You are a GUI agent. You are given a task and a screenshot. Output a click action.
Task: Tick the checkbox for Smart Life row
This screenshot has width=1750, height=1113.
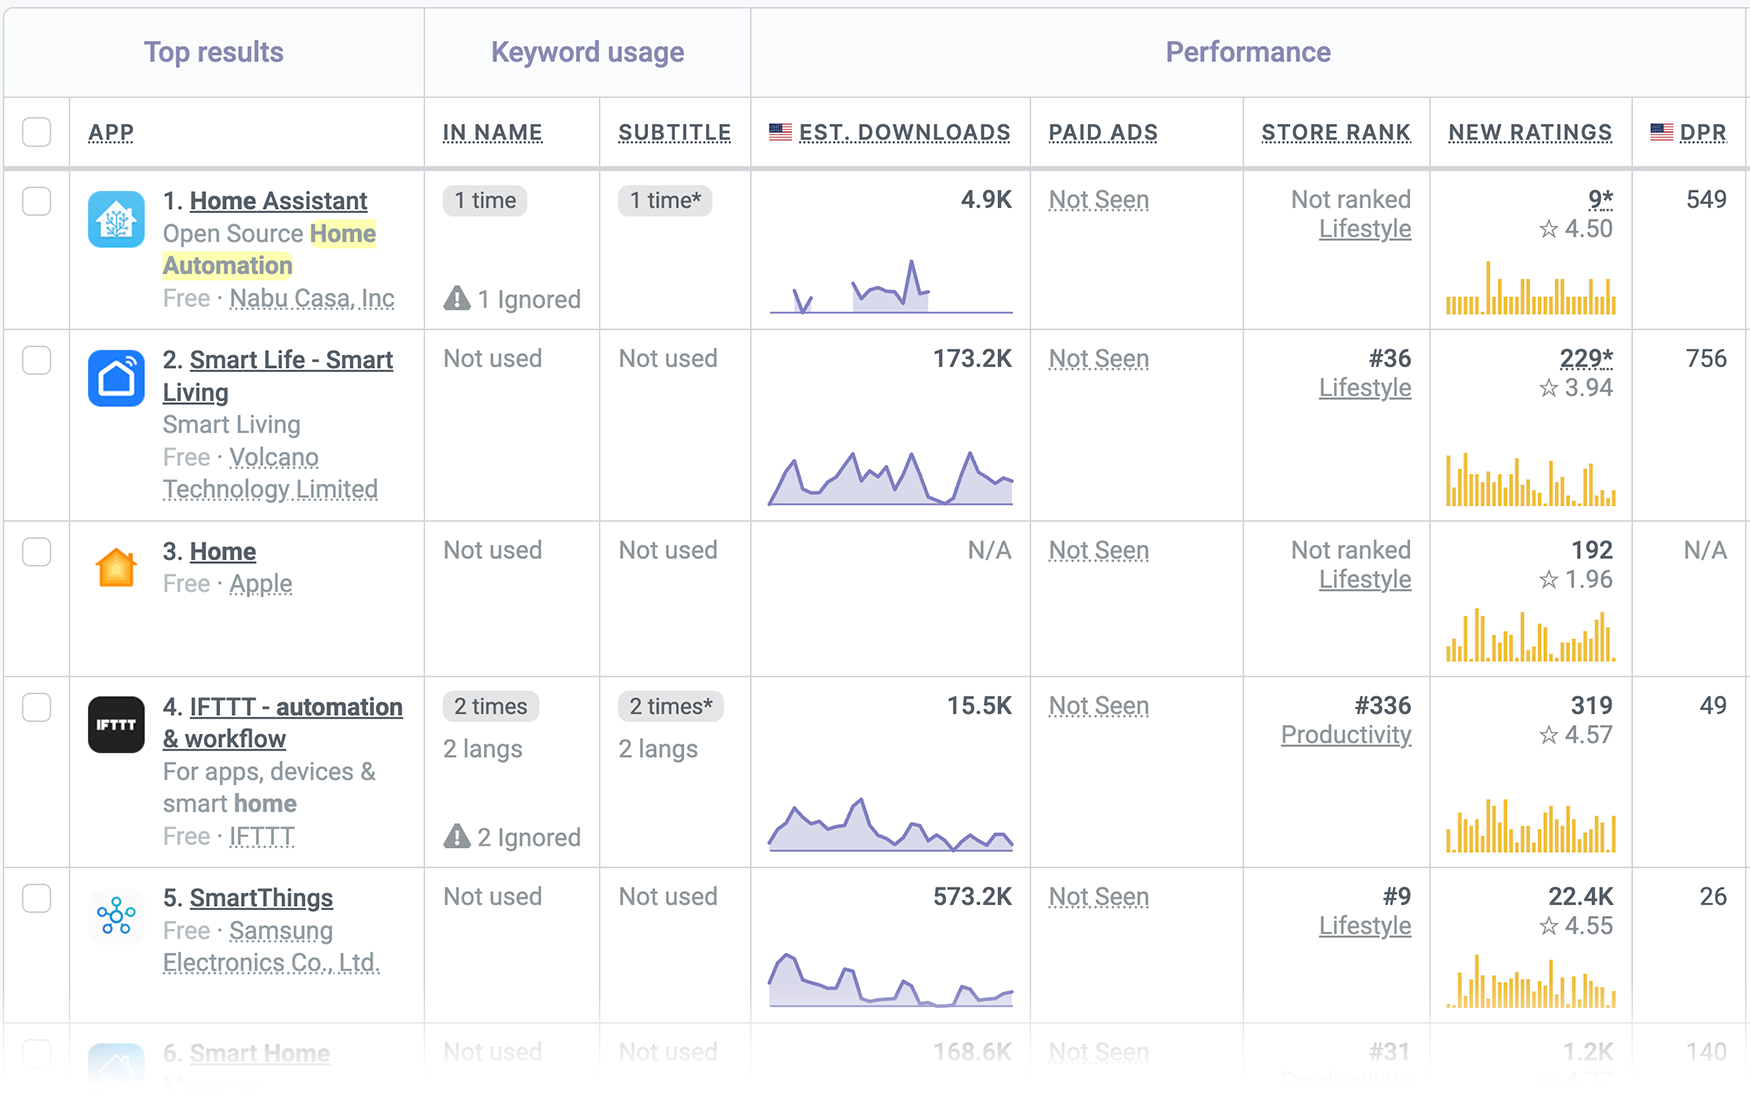(37, 360)
